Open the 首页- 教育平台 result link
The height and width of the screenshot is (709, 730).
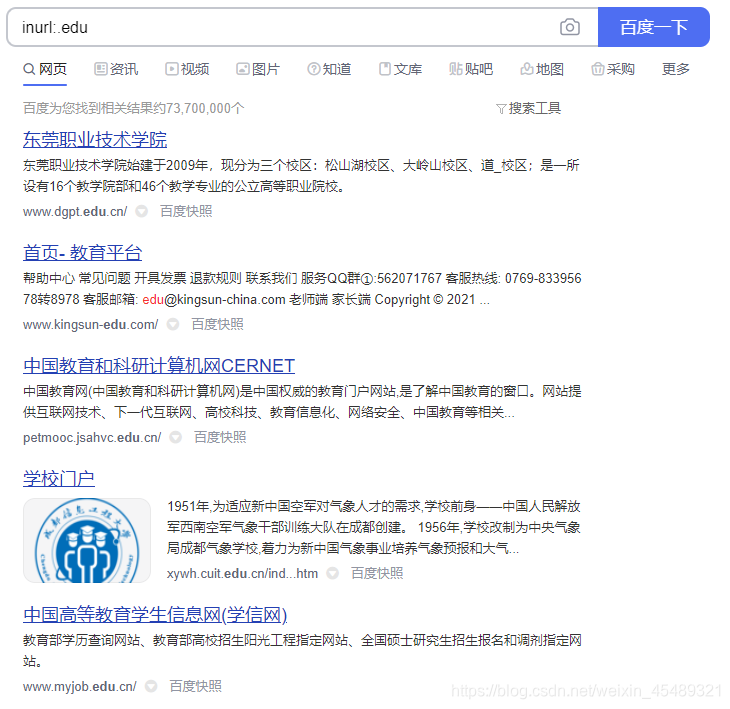(82, 253)
